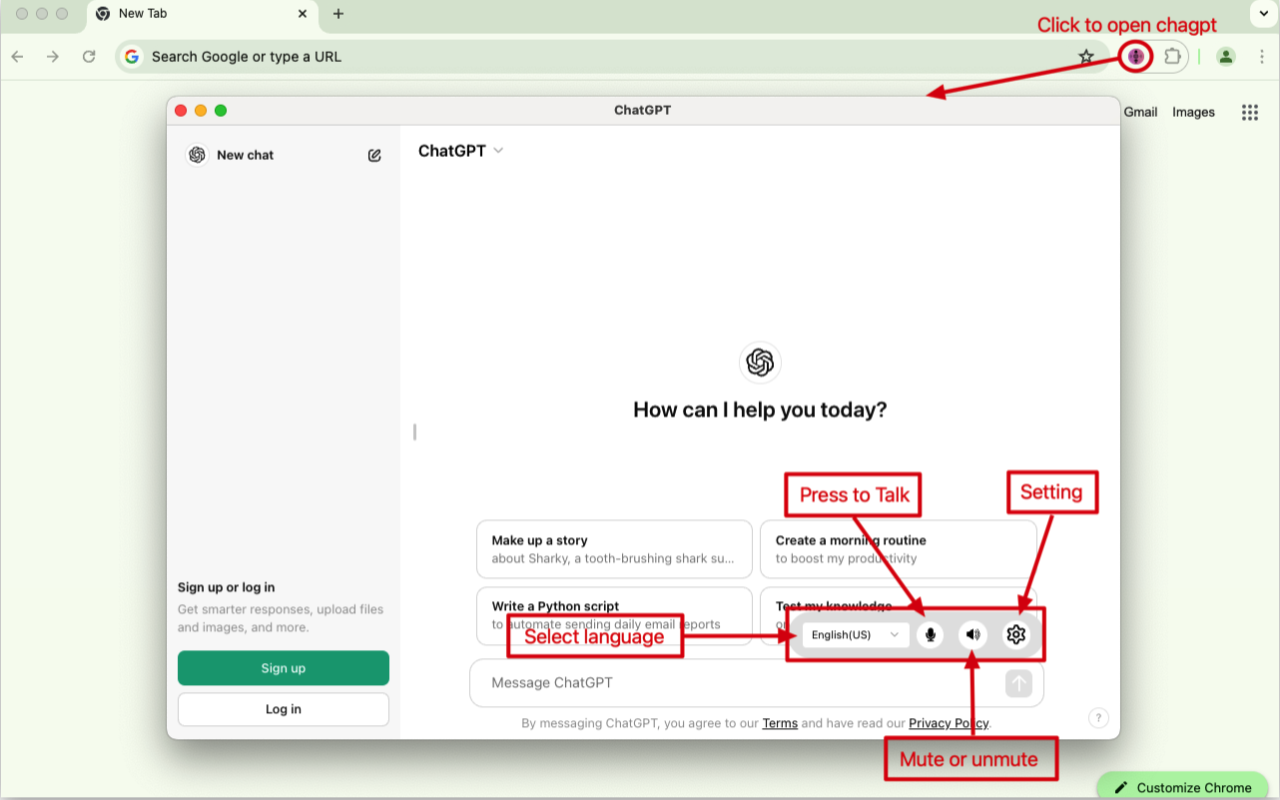Viewport: 1280px width, 800px height.
Task: Start a new chat with the compose icon
Action: (374, 155)
